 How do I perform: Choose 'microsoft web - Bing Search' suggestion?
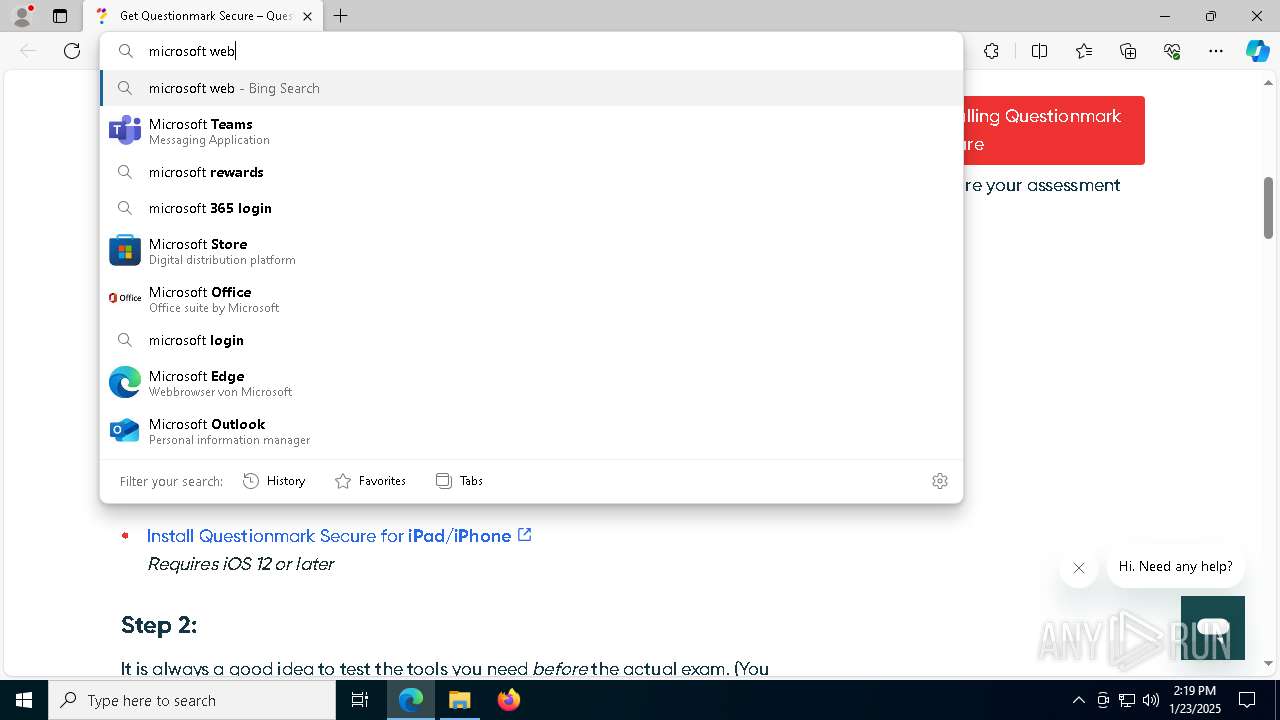click(531, 88)
